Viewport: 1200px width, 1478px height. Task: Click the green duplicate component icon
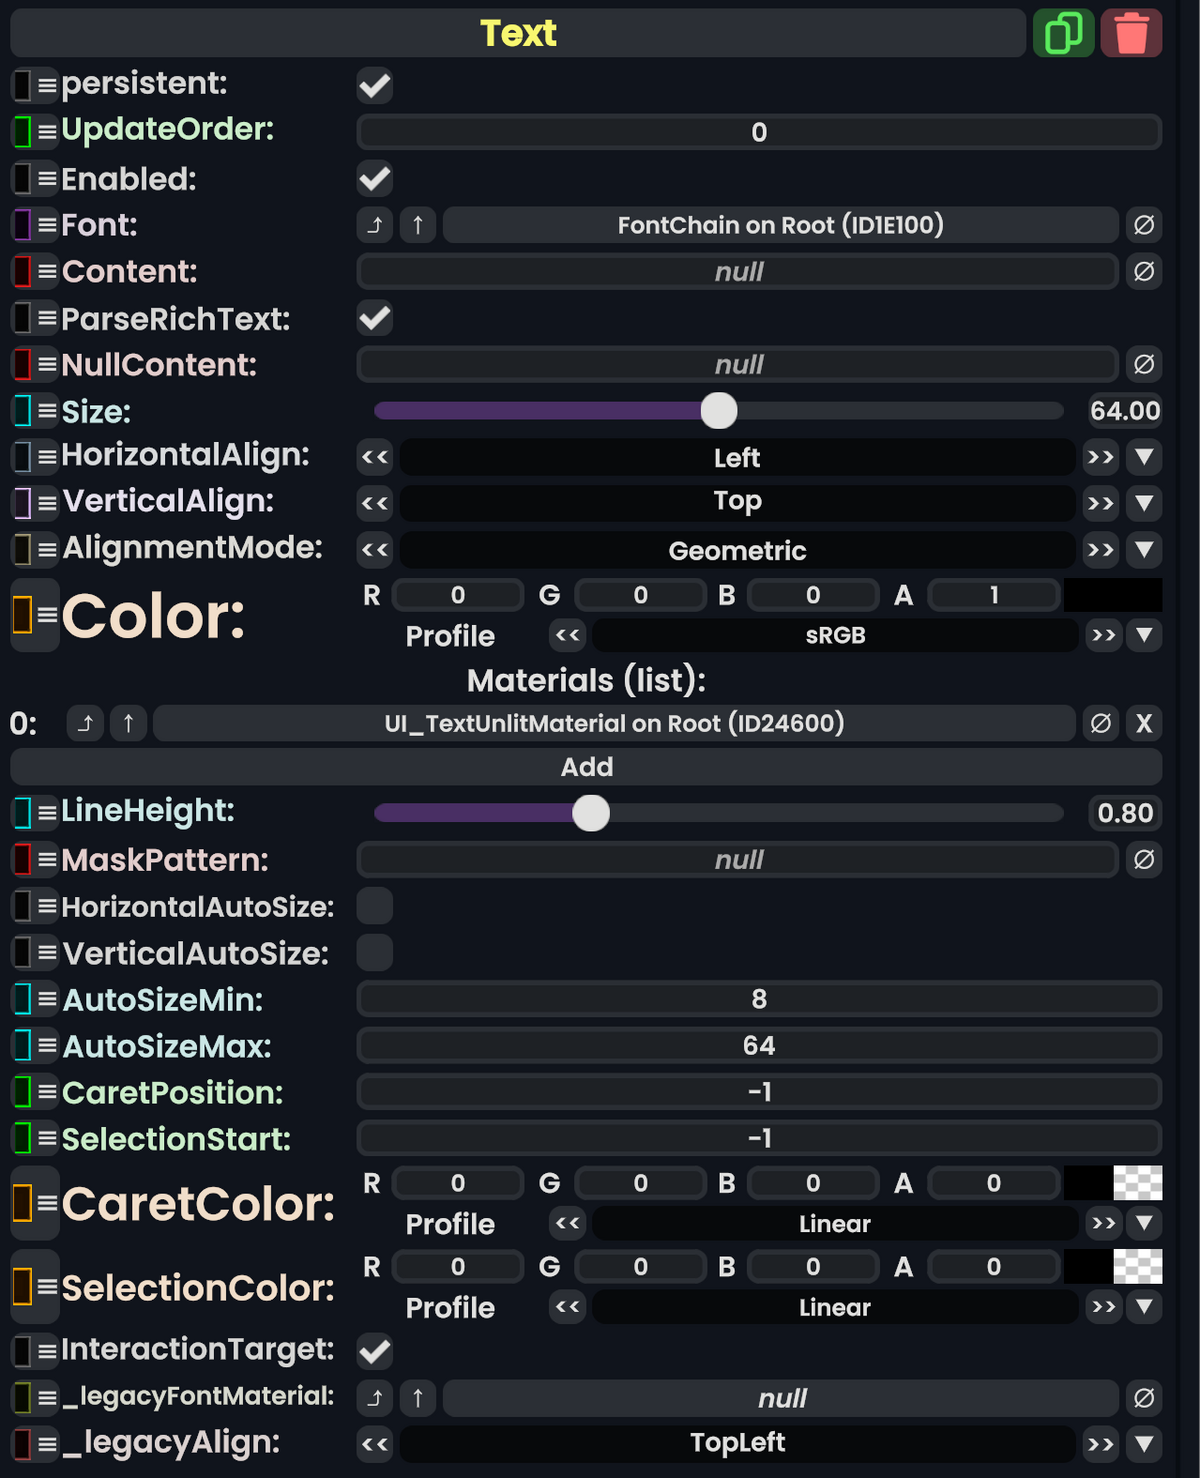1063,33
